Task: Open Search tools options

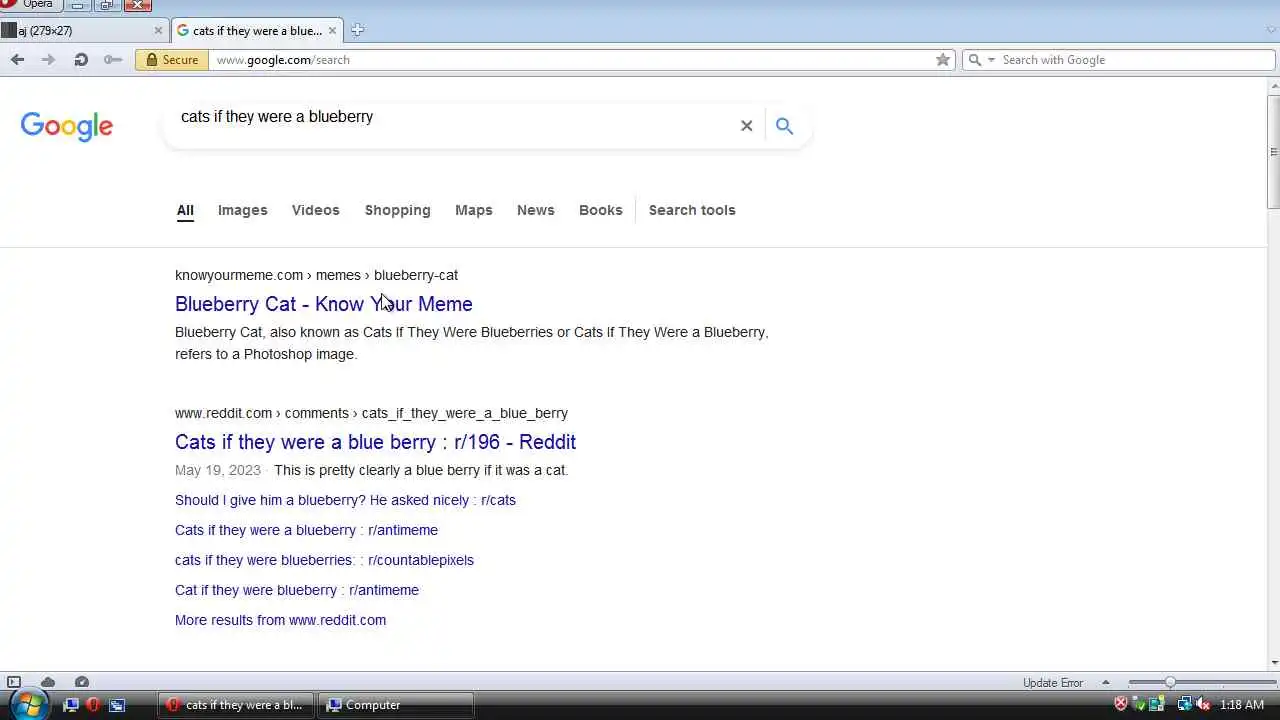Action: pyautogui.click(x=692, y=210)
